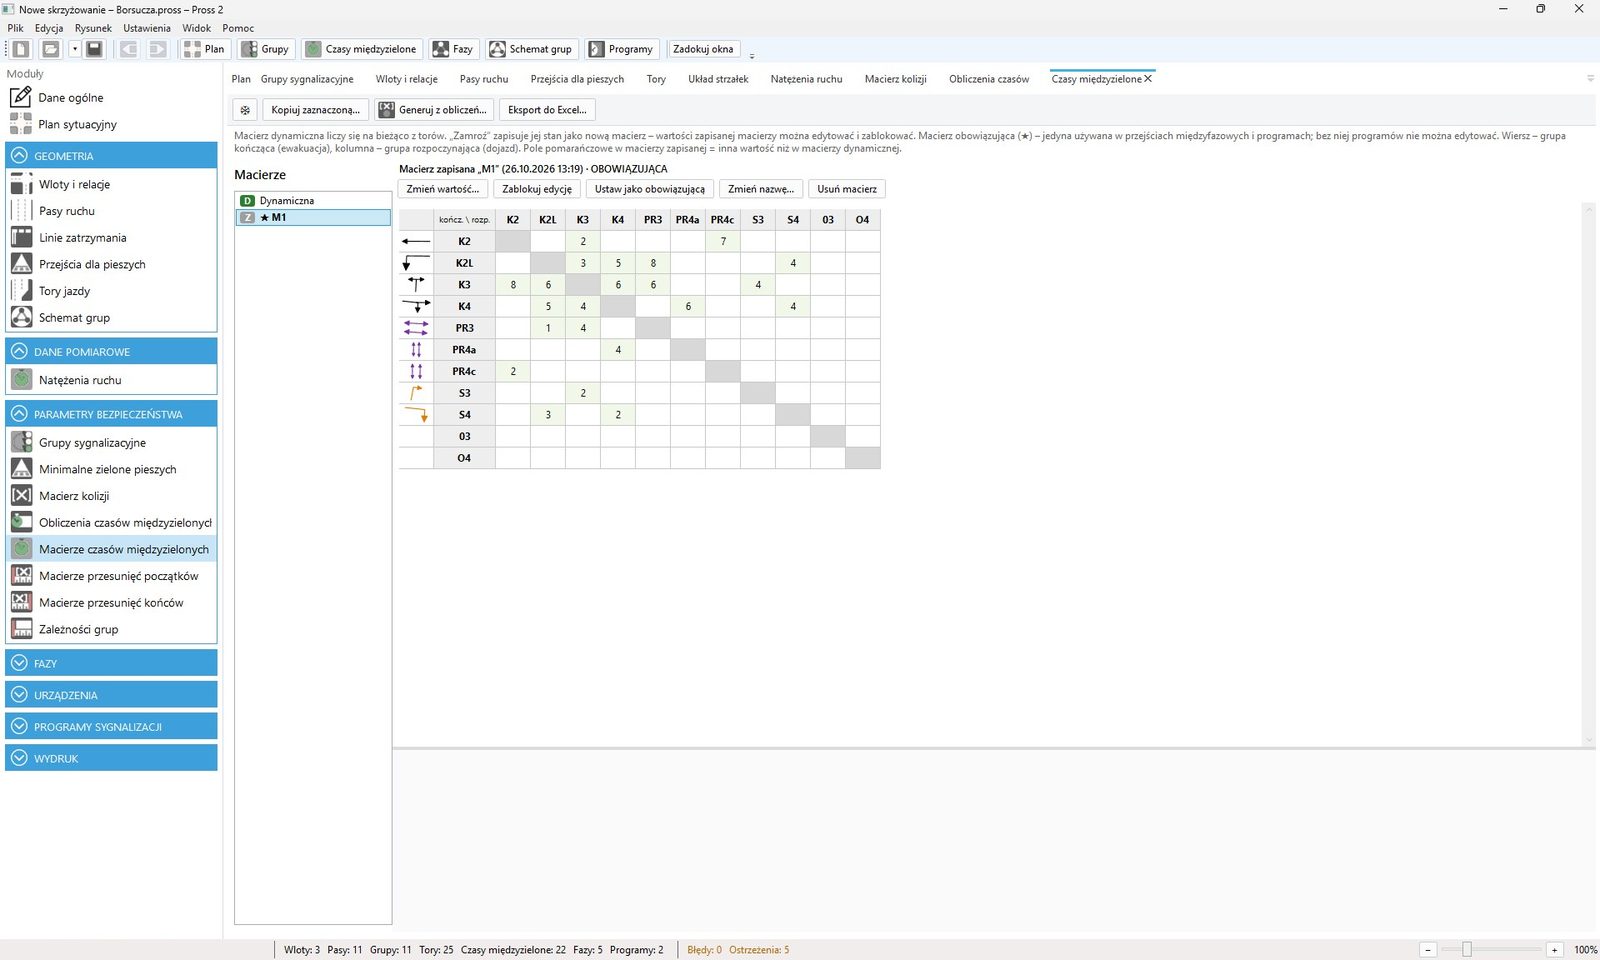Open the Ustawienia menu
The image size is (1600, 960).
pos(147,28)
